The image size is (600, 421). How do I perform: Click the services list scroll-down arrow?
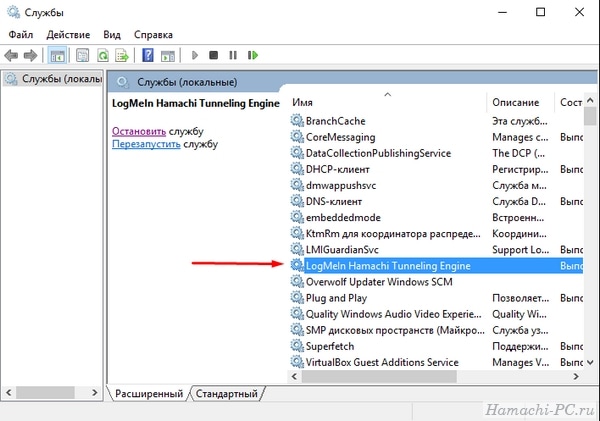pyautogui.click(x=590, y=362)
